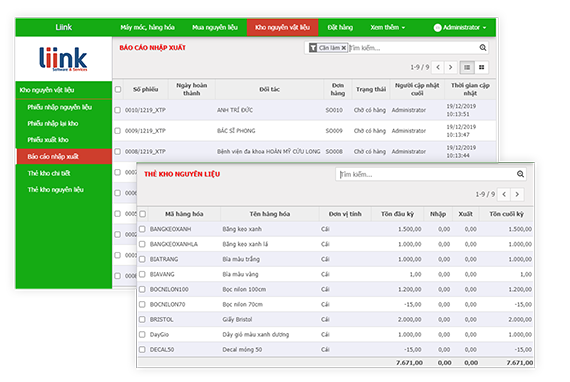Switch to list view

467,67
